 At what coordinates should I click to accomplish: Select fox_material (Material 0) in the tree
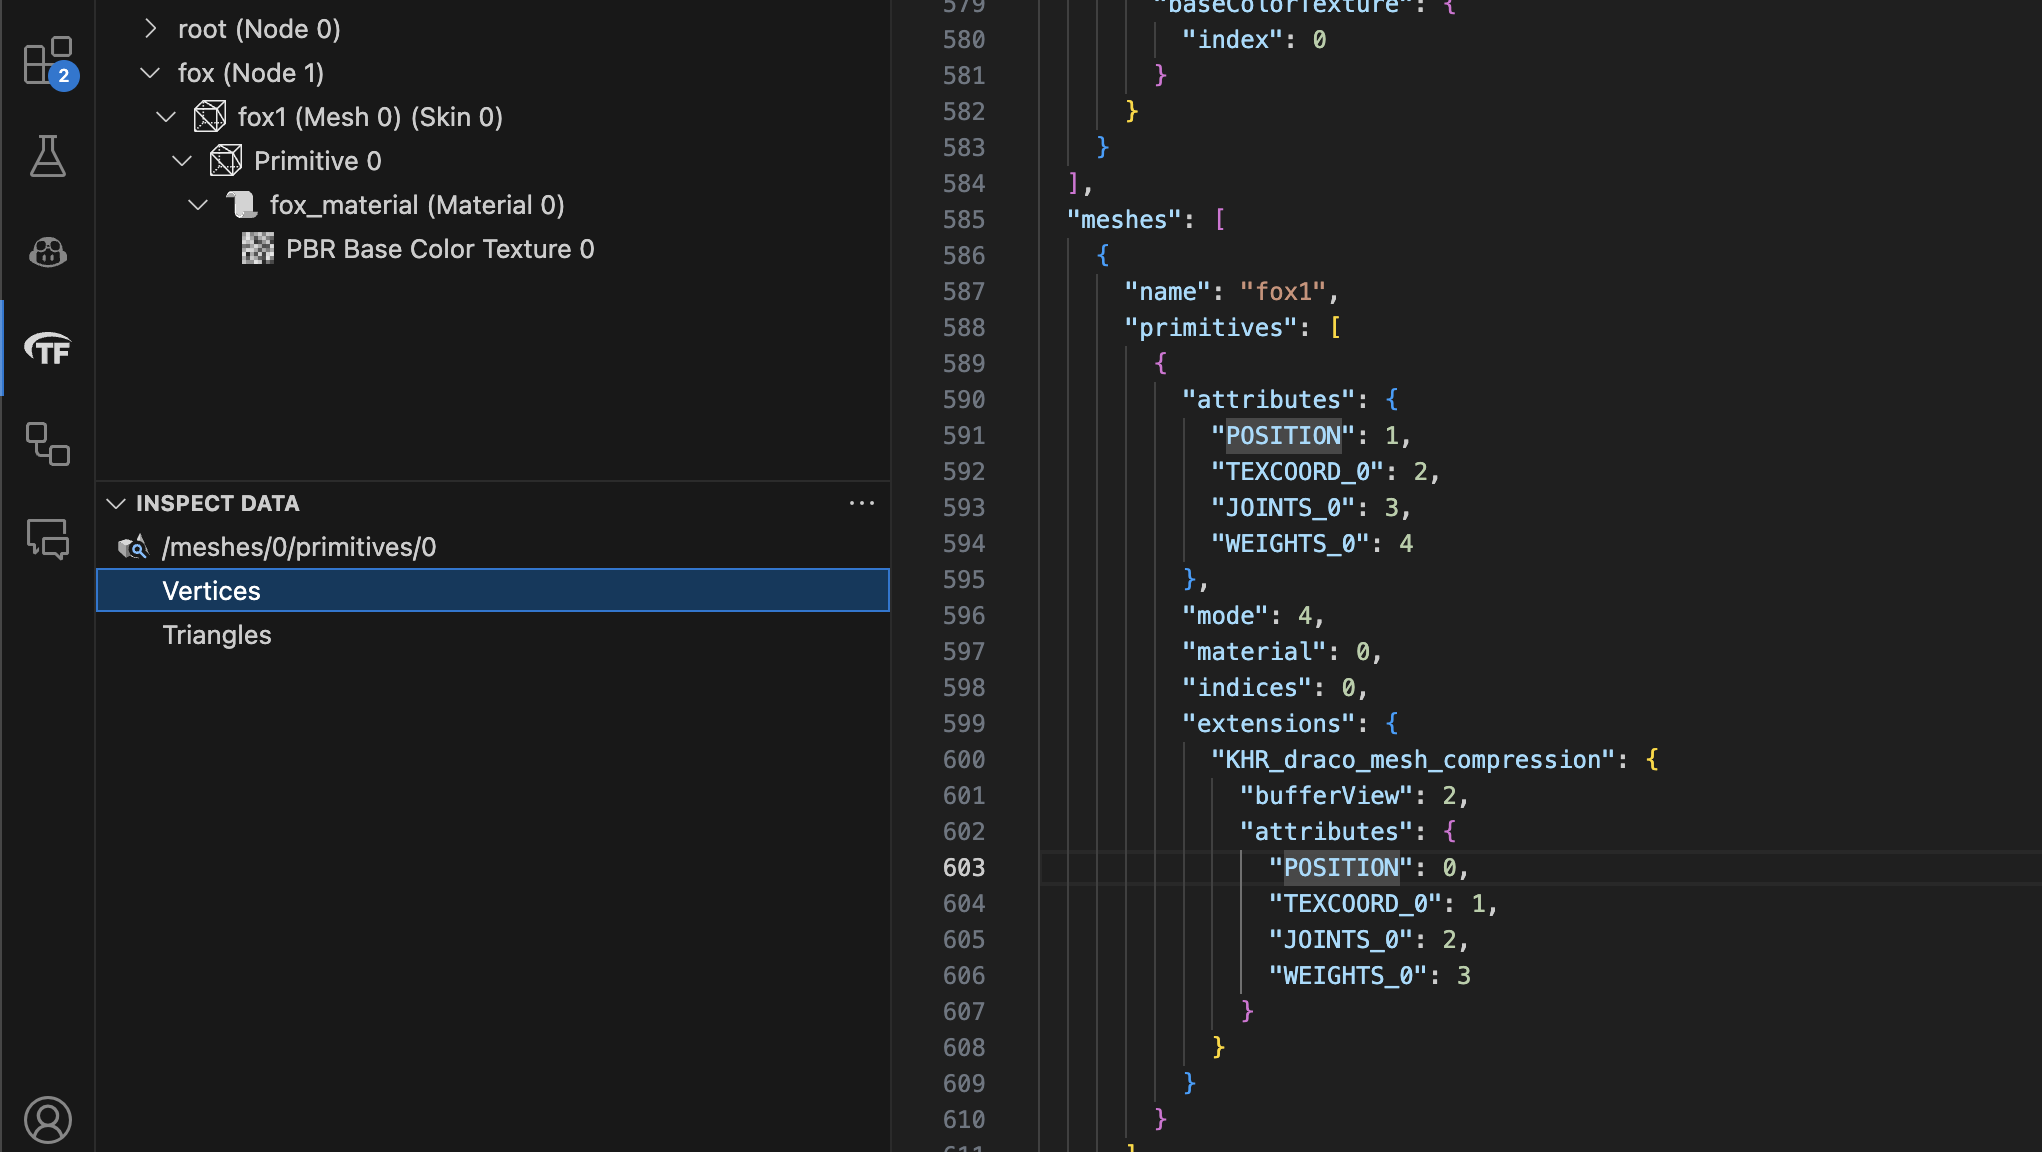417,204
